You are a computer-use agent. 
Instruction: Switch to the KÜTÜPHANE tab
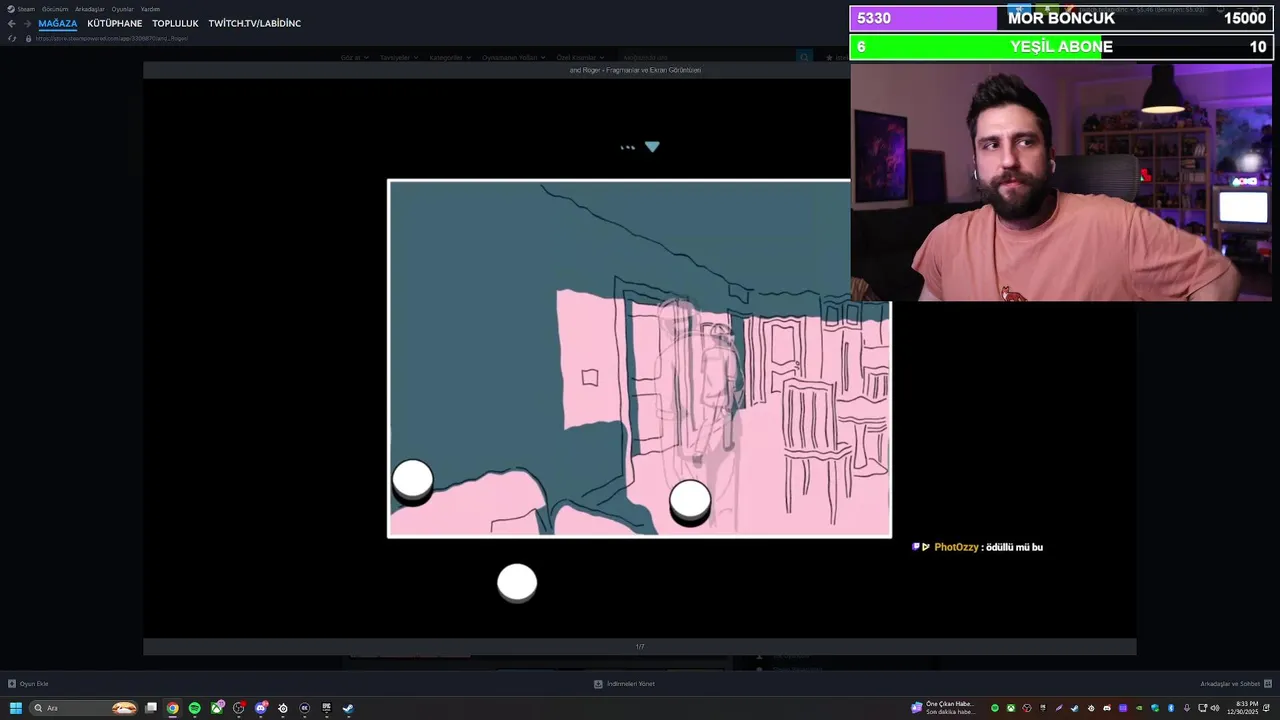[x=115, y=23]
